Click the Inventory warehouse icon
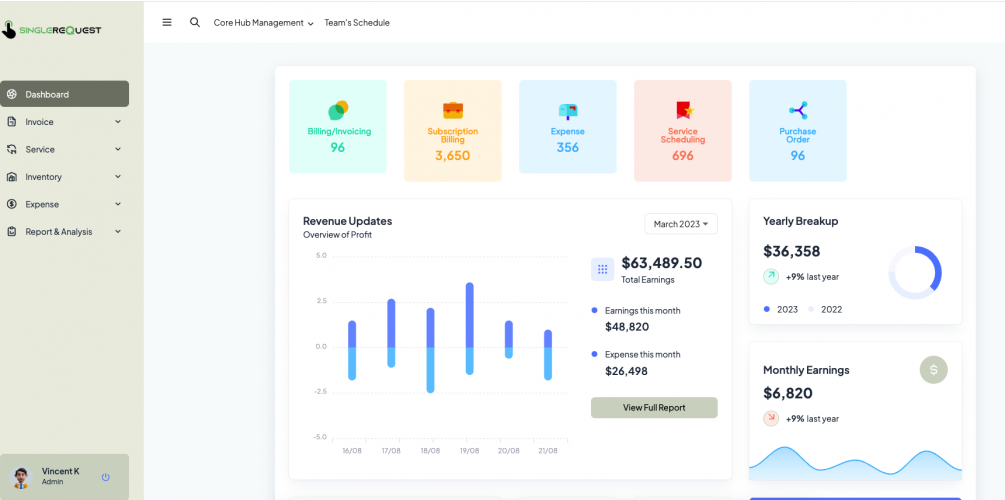This screenshot has width=1005, height=500. pyautogui.click(x=12, y=177)
